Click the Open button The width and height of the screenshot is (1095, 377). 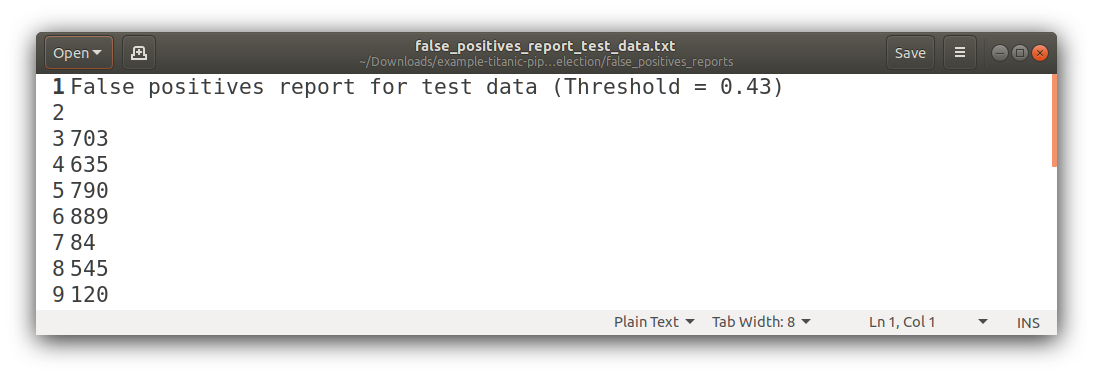[x=78, y=53]
